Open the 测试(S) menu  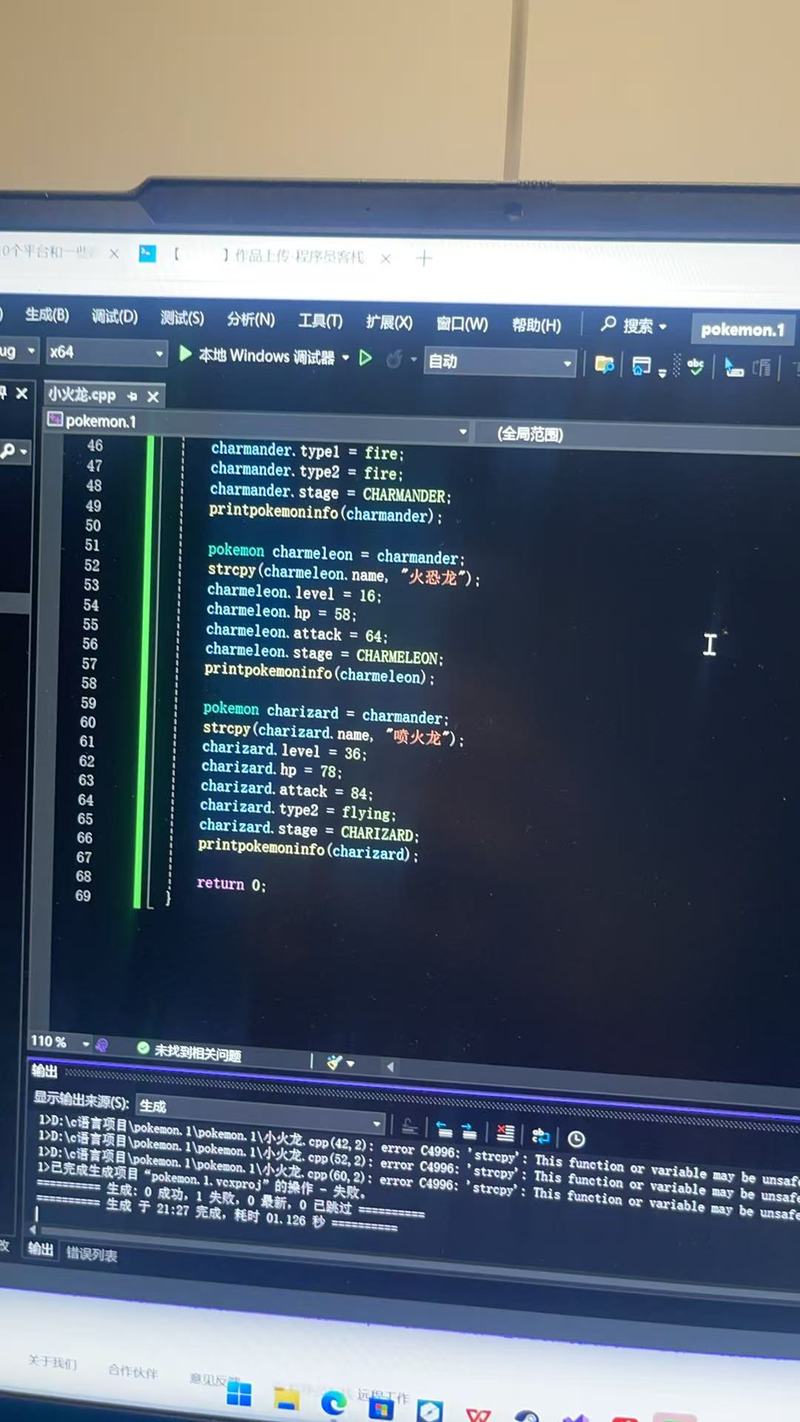tap(182, 317)
